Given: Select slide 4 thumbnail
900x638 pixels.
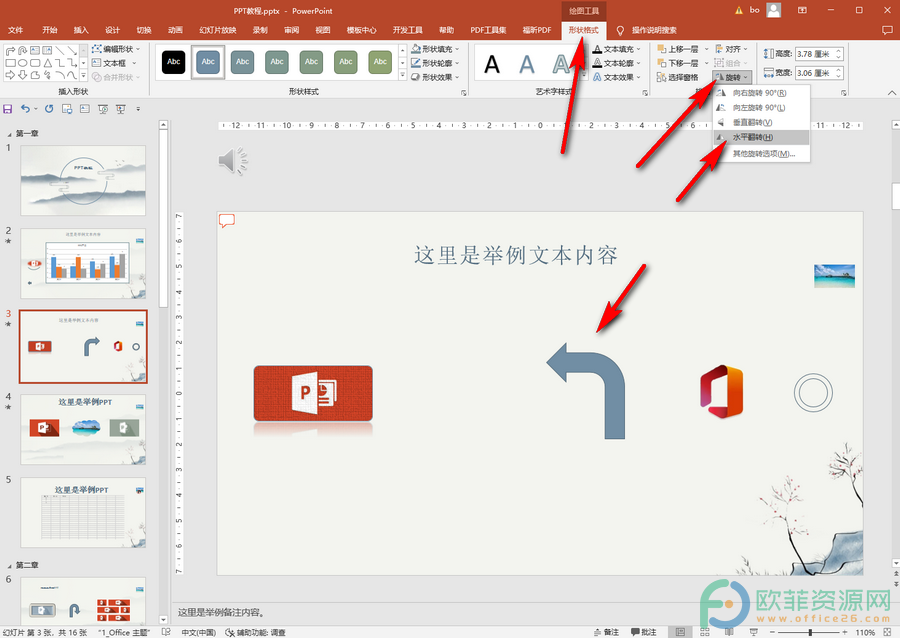Looking at the screenshot, I should [83, 429].
